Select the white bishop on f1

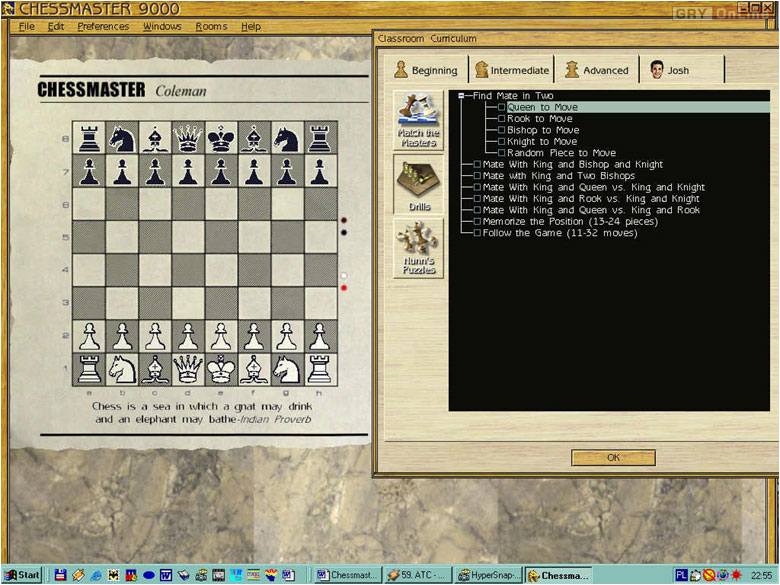[254, 370]
